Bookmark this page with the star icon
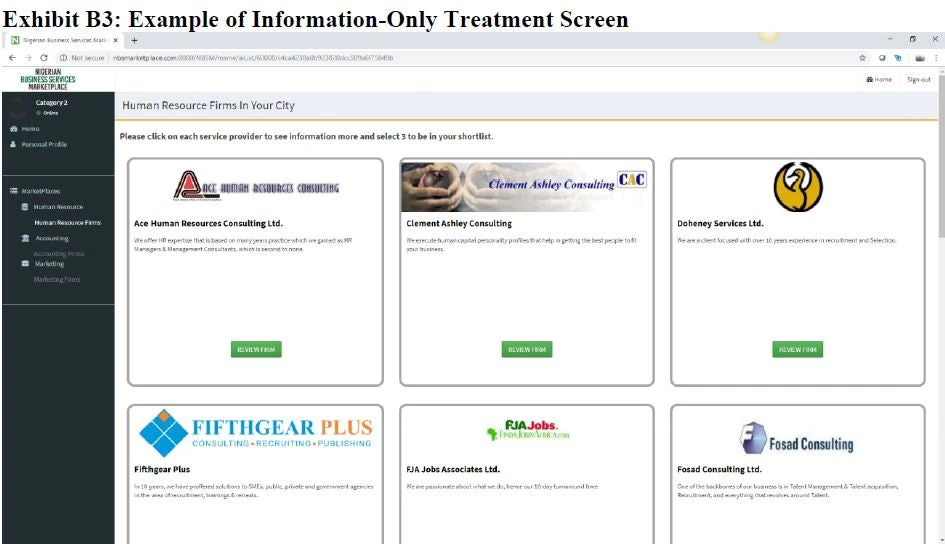The image size is (945, 544). point(863,58)
